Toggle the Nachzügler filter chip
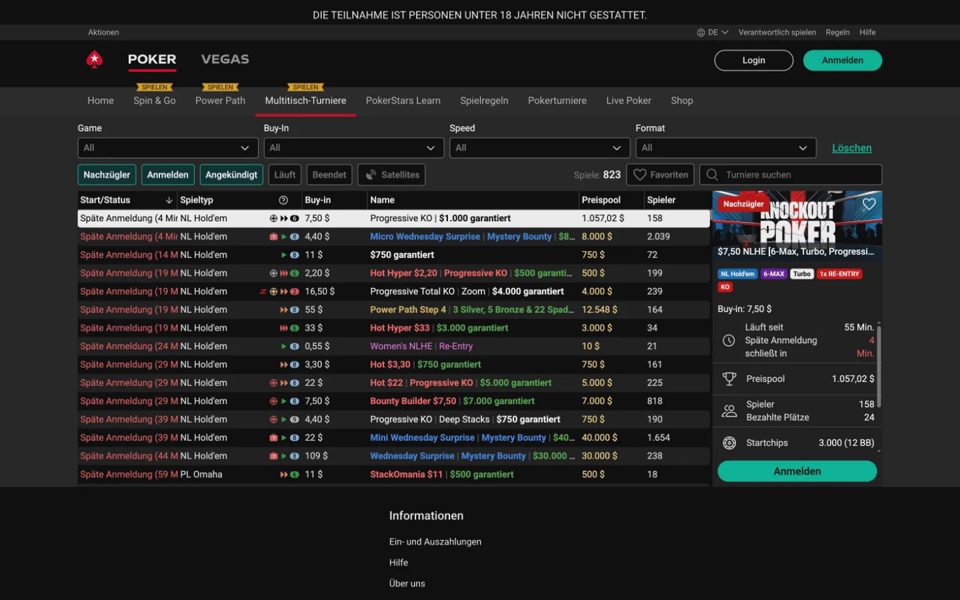The image size is (960, 600). coord(107,174)
